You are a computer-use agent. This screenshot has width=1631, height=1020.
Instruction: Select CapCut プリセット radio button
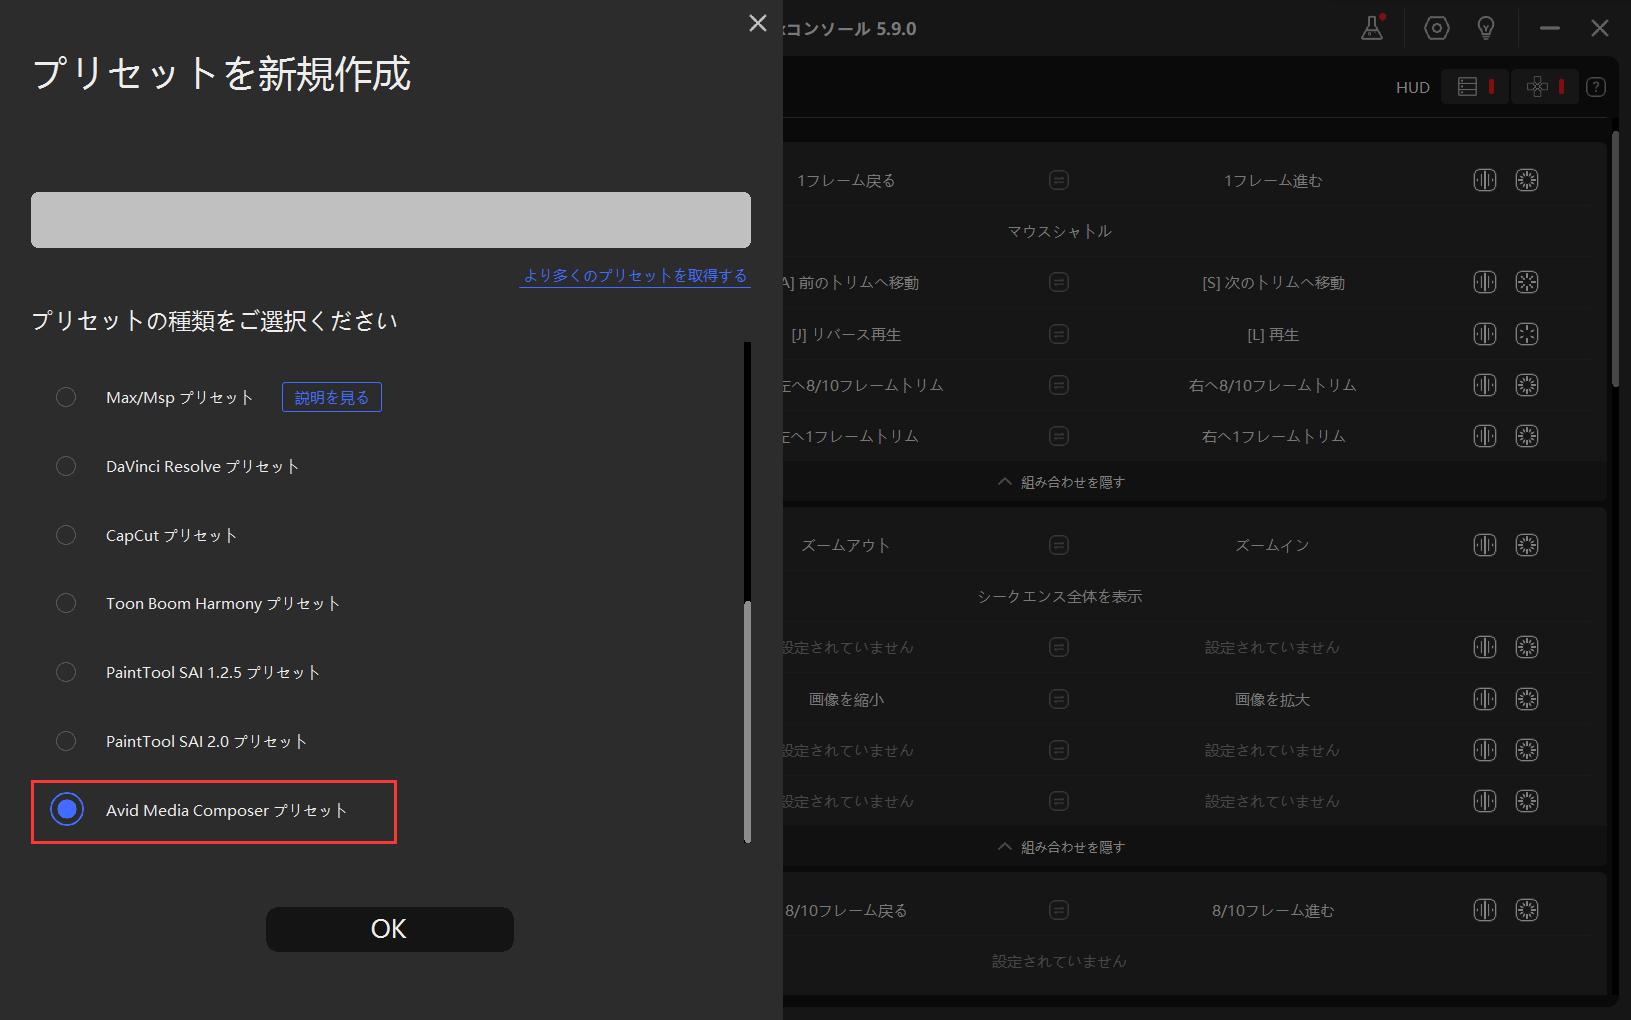pyautogui.click(x=66, y=535)
